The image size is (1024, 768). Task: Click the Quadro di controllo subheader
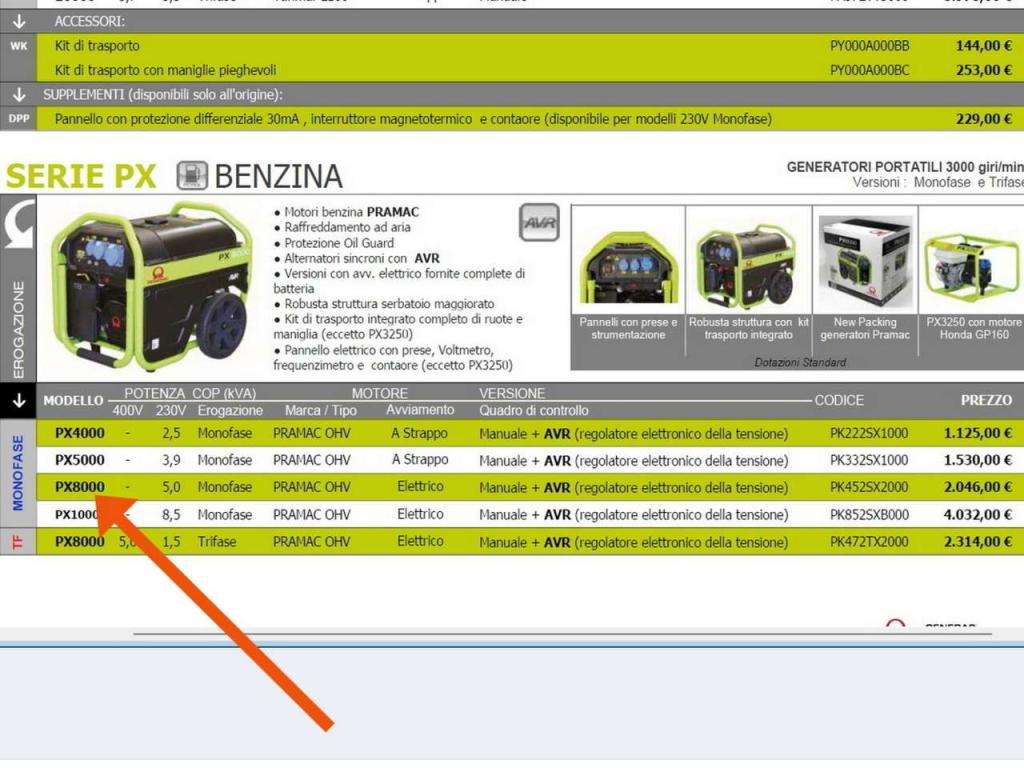point(534,410)
